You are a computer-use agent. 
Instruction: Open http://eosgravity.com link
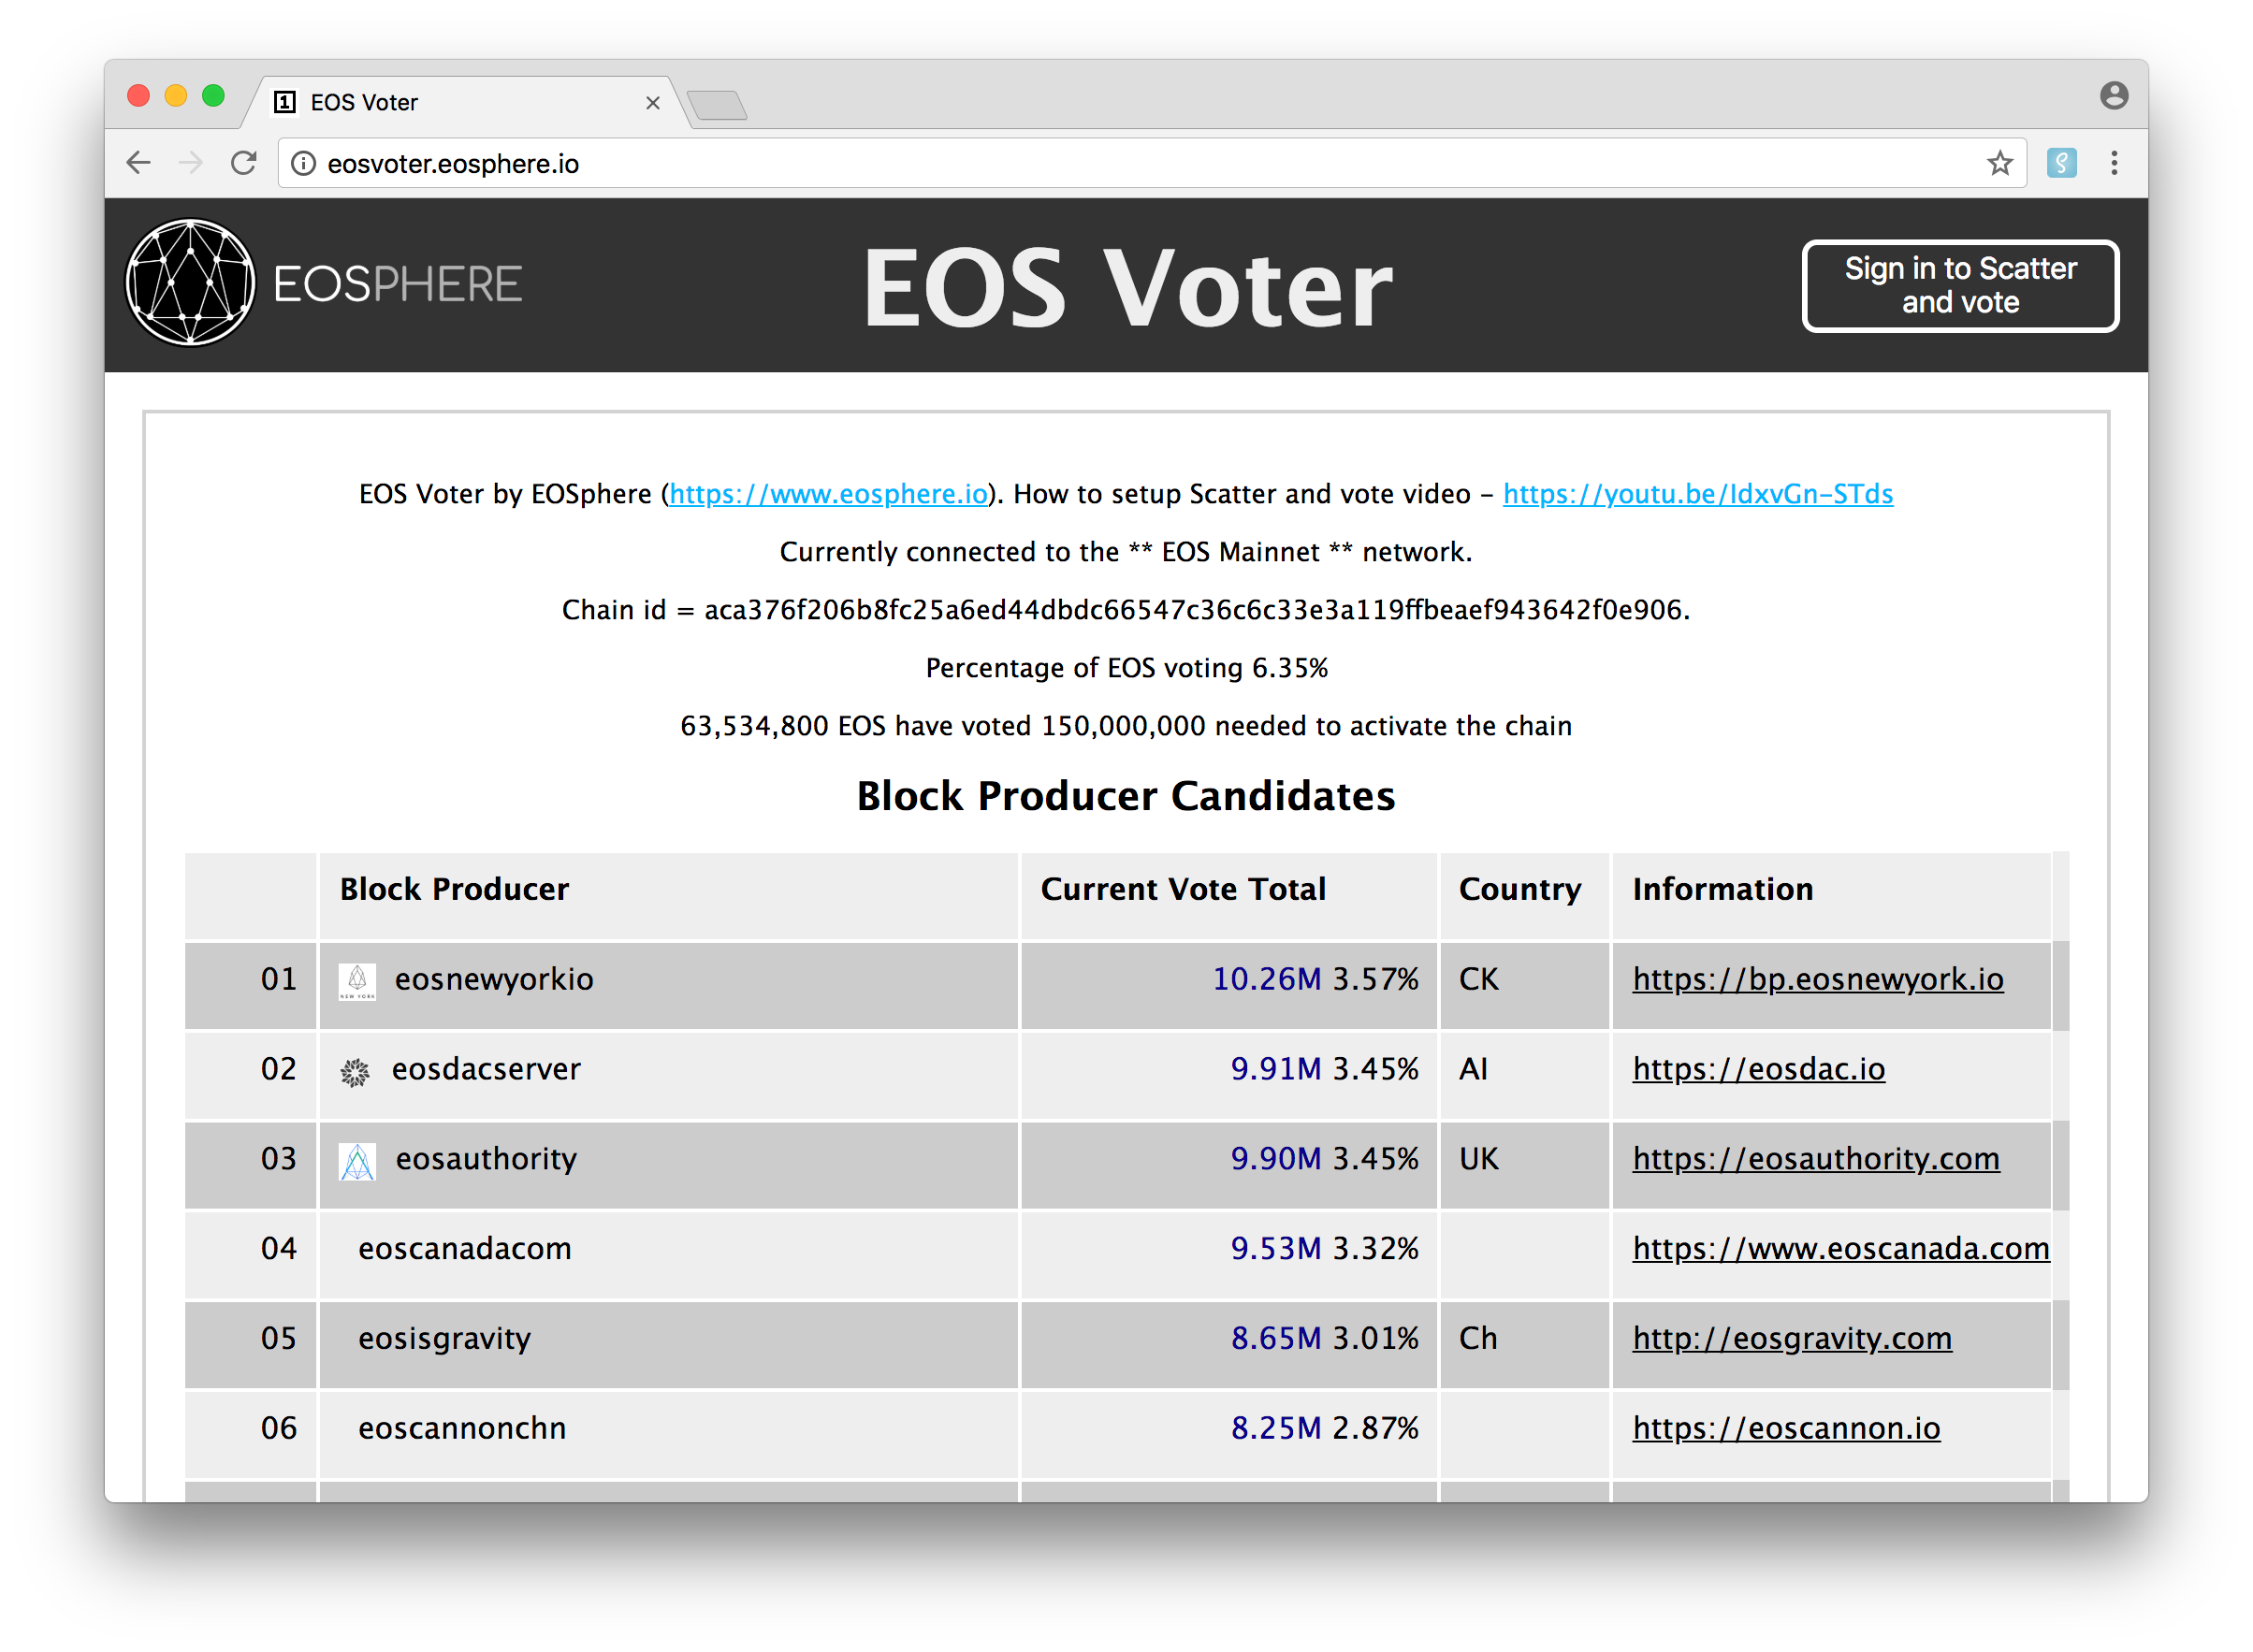[x=1791, y=1338]
